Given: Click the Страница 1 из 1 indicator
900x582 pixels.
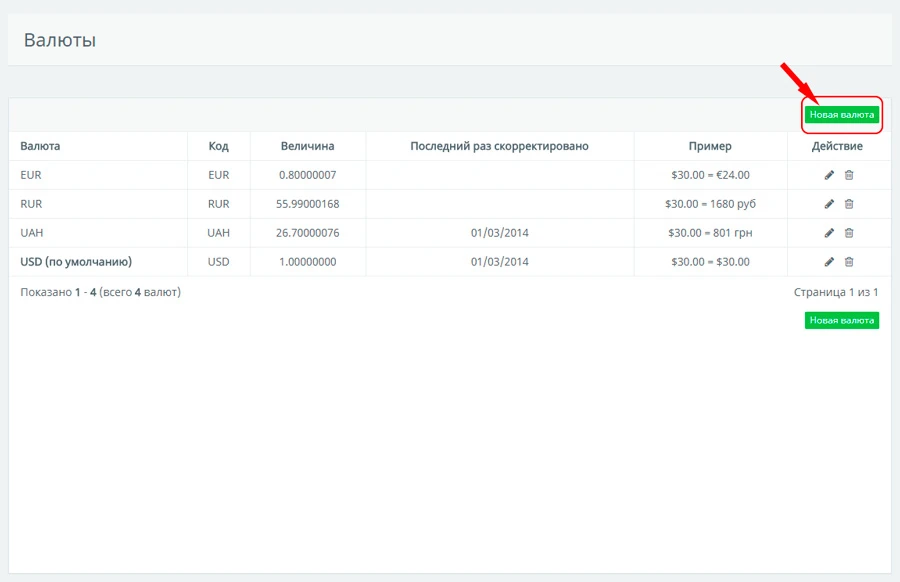Looking at the screenshot, I should point(836,292).
